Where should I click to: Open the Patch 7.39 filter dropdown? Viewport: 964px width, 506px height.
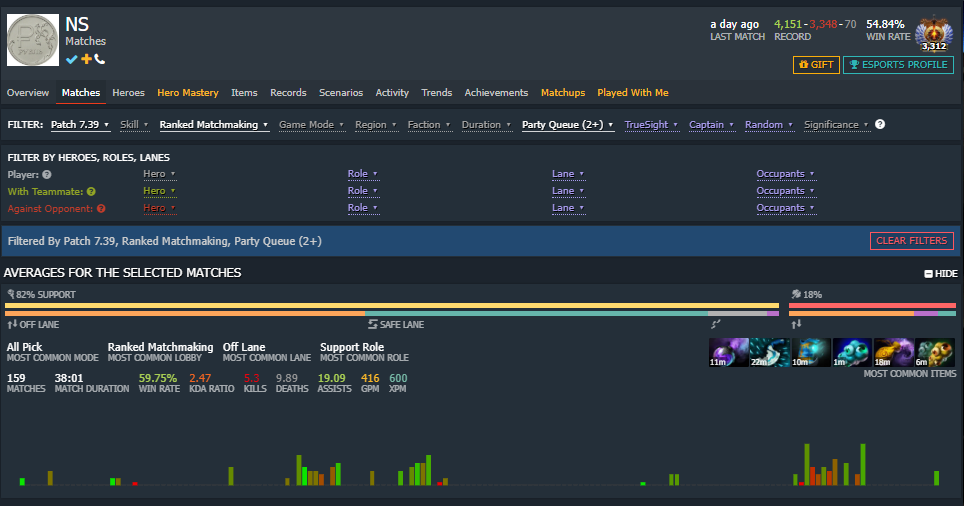[80, 125]
